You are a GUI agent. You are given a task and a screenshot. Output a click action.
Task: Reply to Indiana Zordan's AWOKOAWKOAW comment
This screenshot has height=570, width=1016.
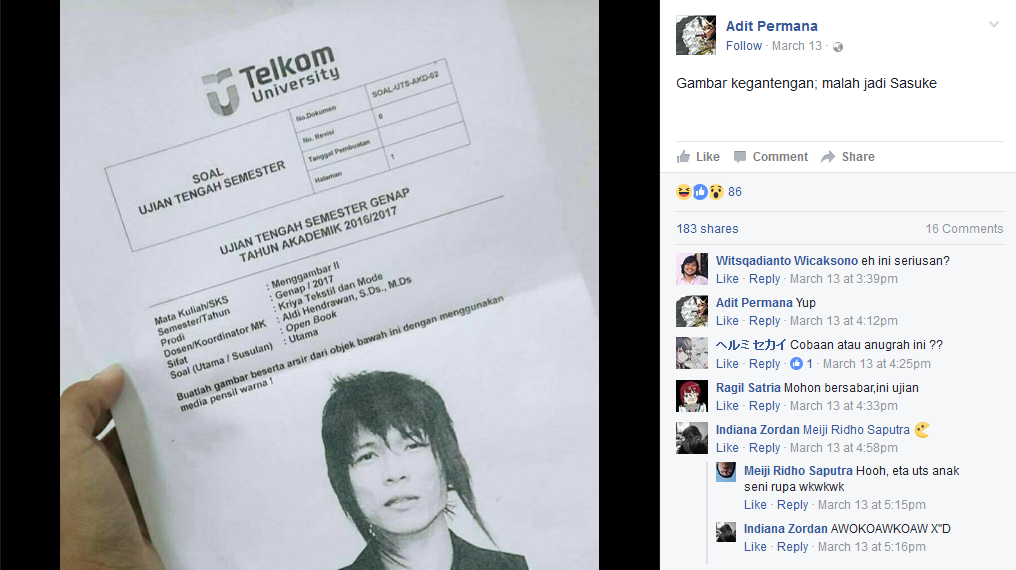pyautogui.click(x=792, y=547)
